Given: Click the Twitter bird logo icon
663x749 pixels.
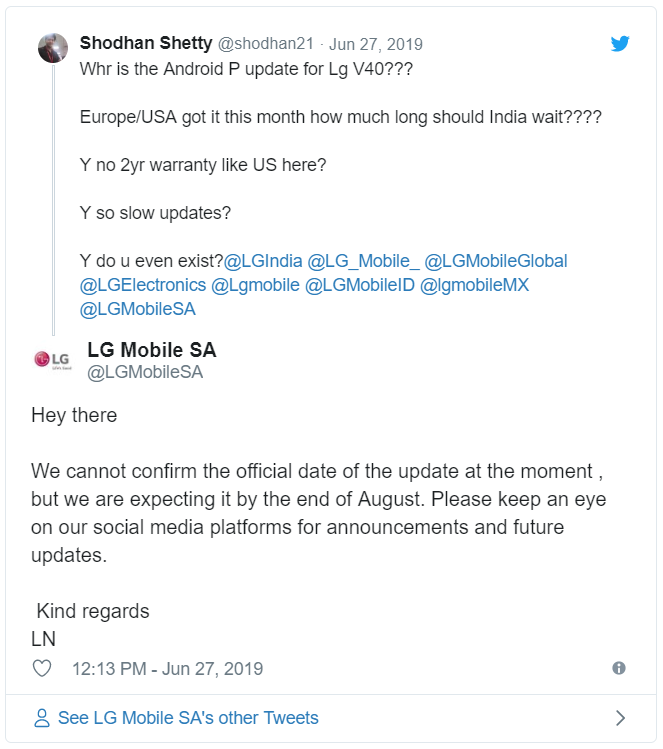Looking at the screenshot, I should [620, 44].
